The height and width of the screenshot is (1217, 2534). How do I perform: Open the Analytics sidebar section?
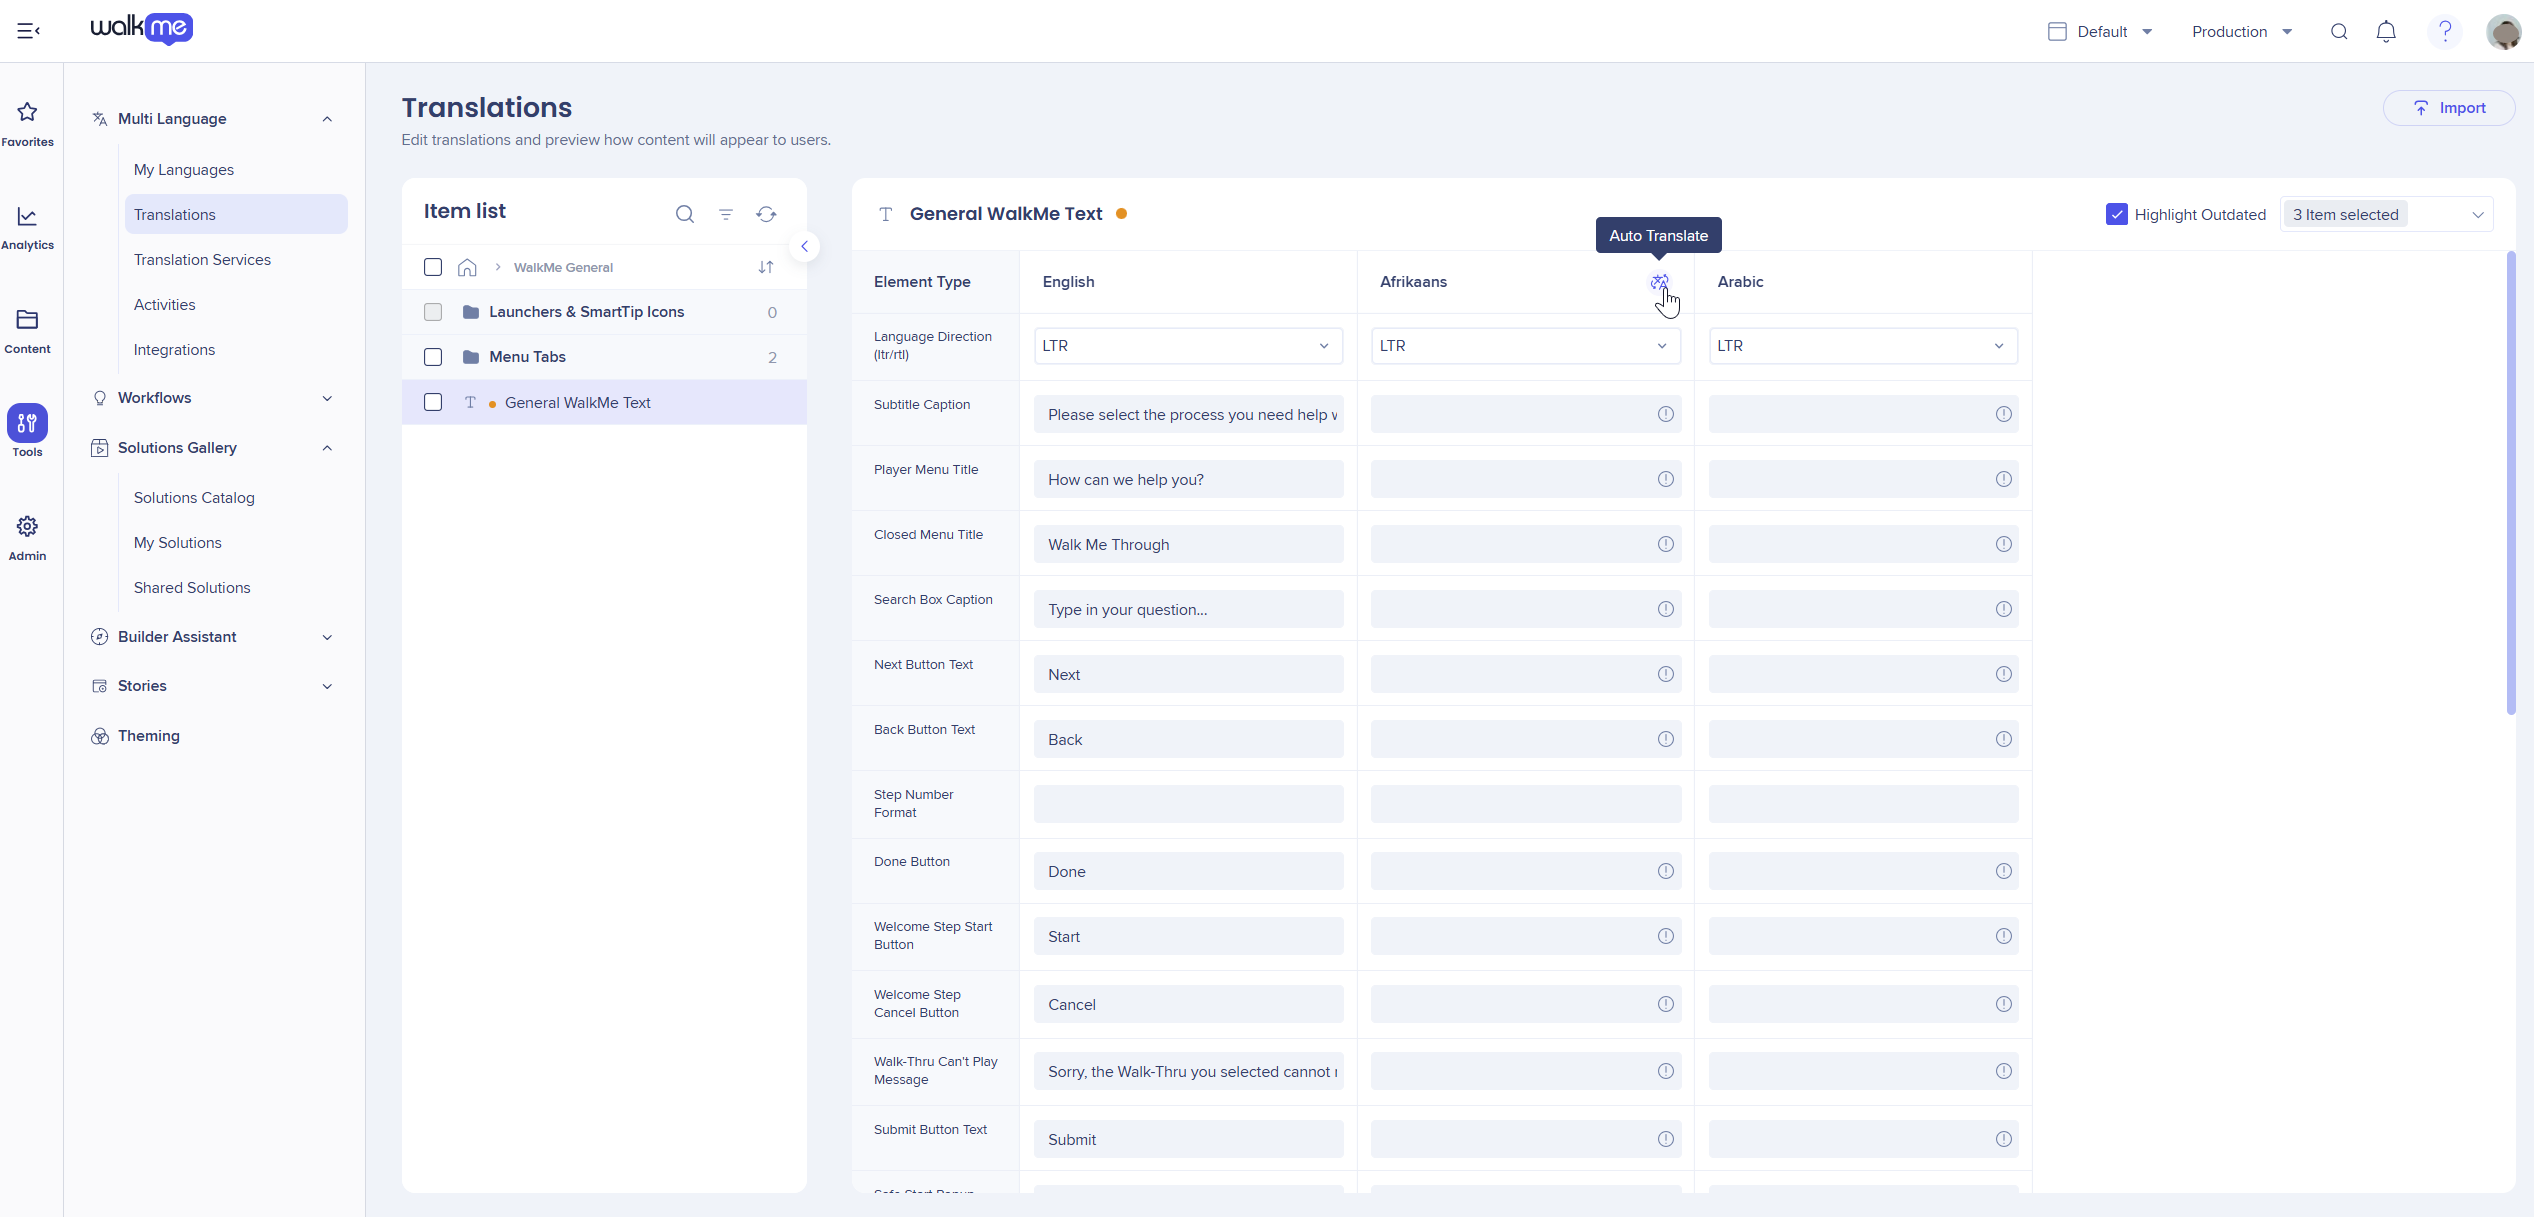27,228
